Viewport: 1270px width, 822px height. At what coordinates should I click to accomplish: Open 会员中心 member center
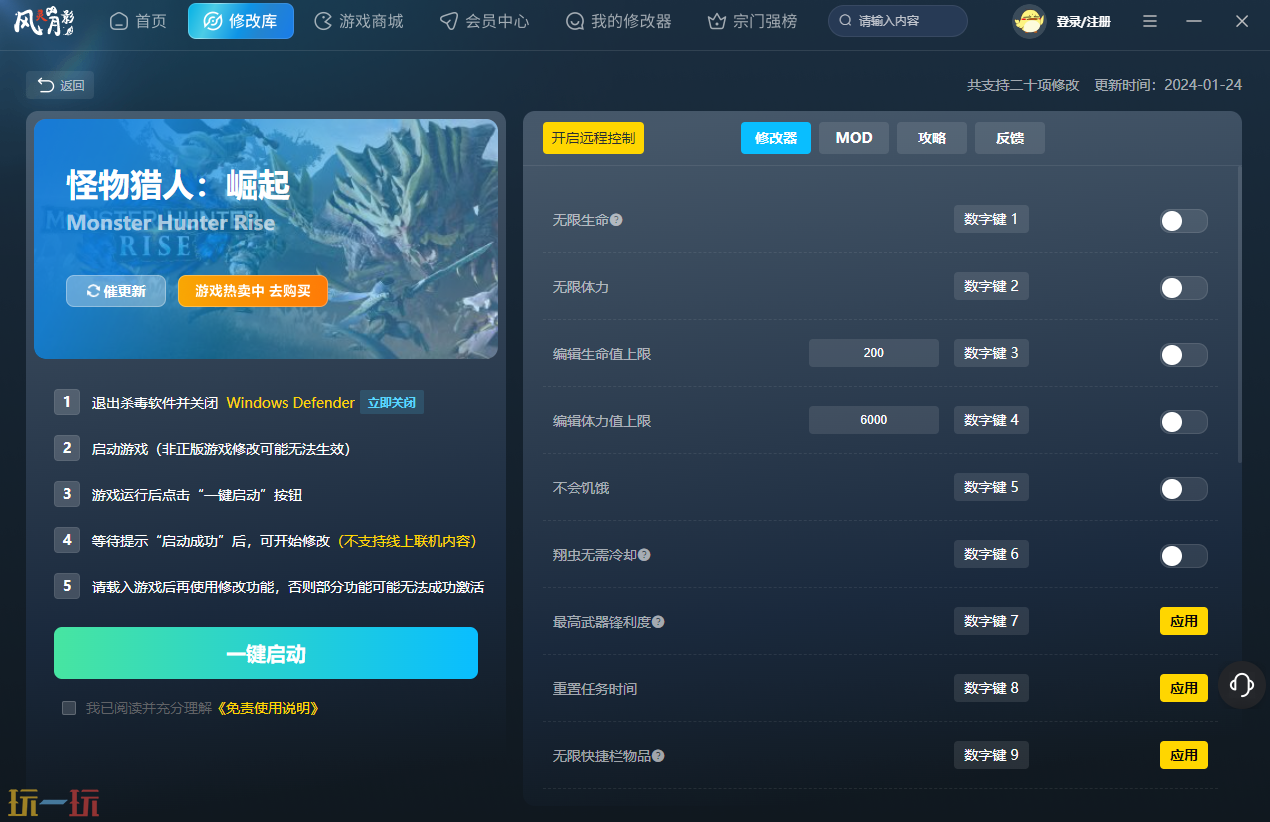coord(485,21)
